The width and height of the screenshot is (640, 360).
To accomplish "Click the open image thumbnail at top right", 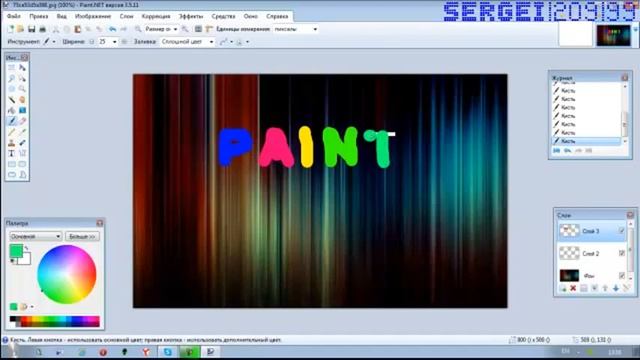I will pos(613,36).
